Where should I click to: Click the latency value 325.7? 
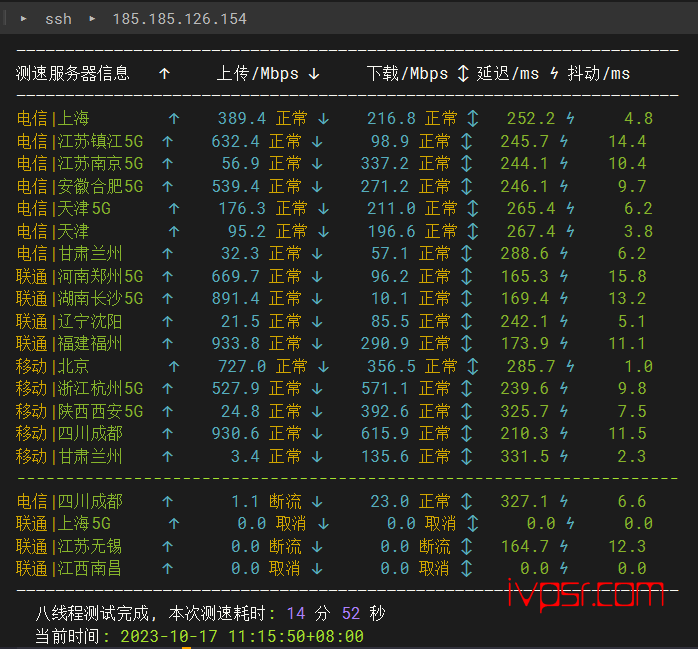coord(525,411)
